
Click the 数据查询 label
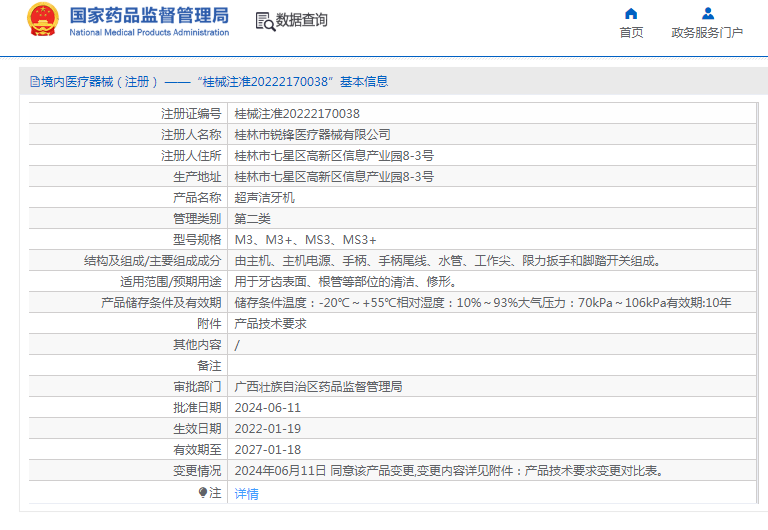(302, 20)
